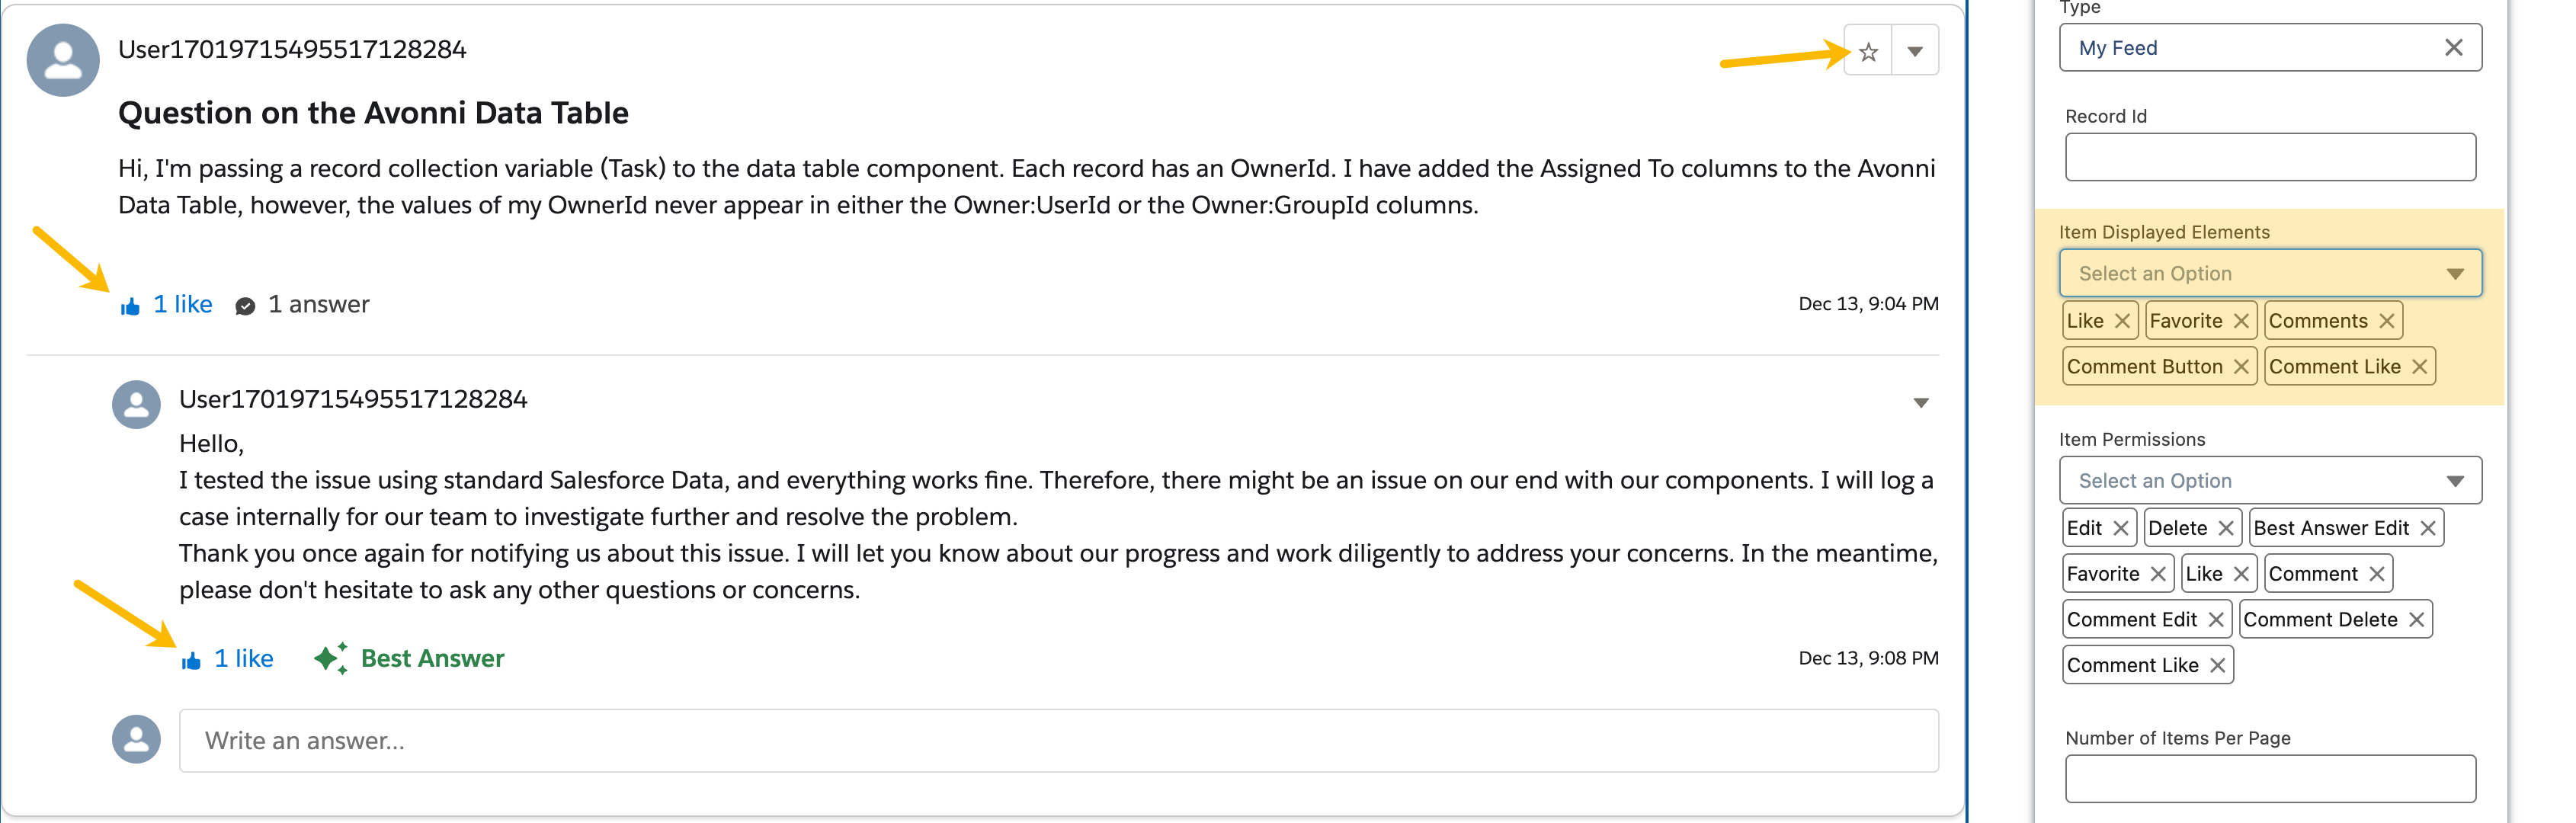Open the answer comment actions dropdown arrow
Screen dimensions: 2576x823
click(1920, 403)
